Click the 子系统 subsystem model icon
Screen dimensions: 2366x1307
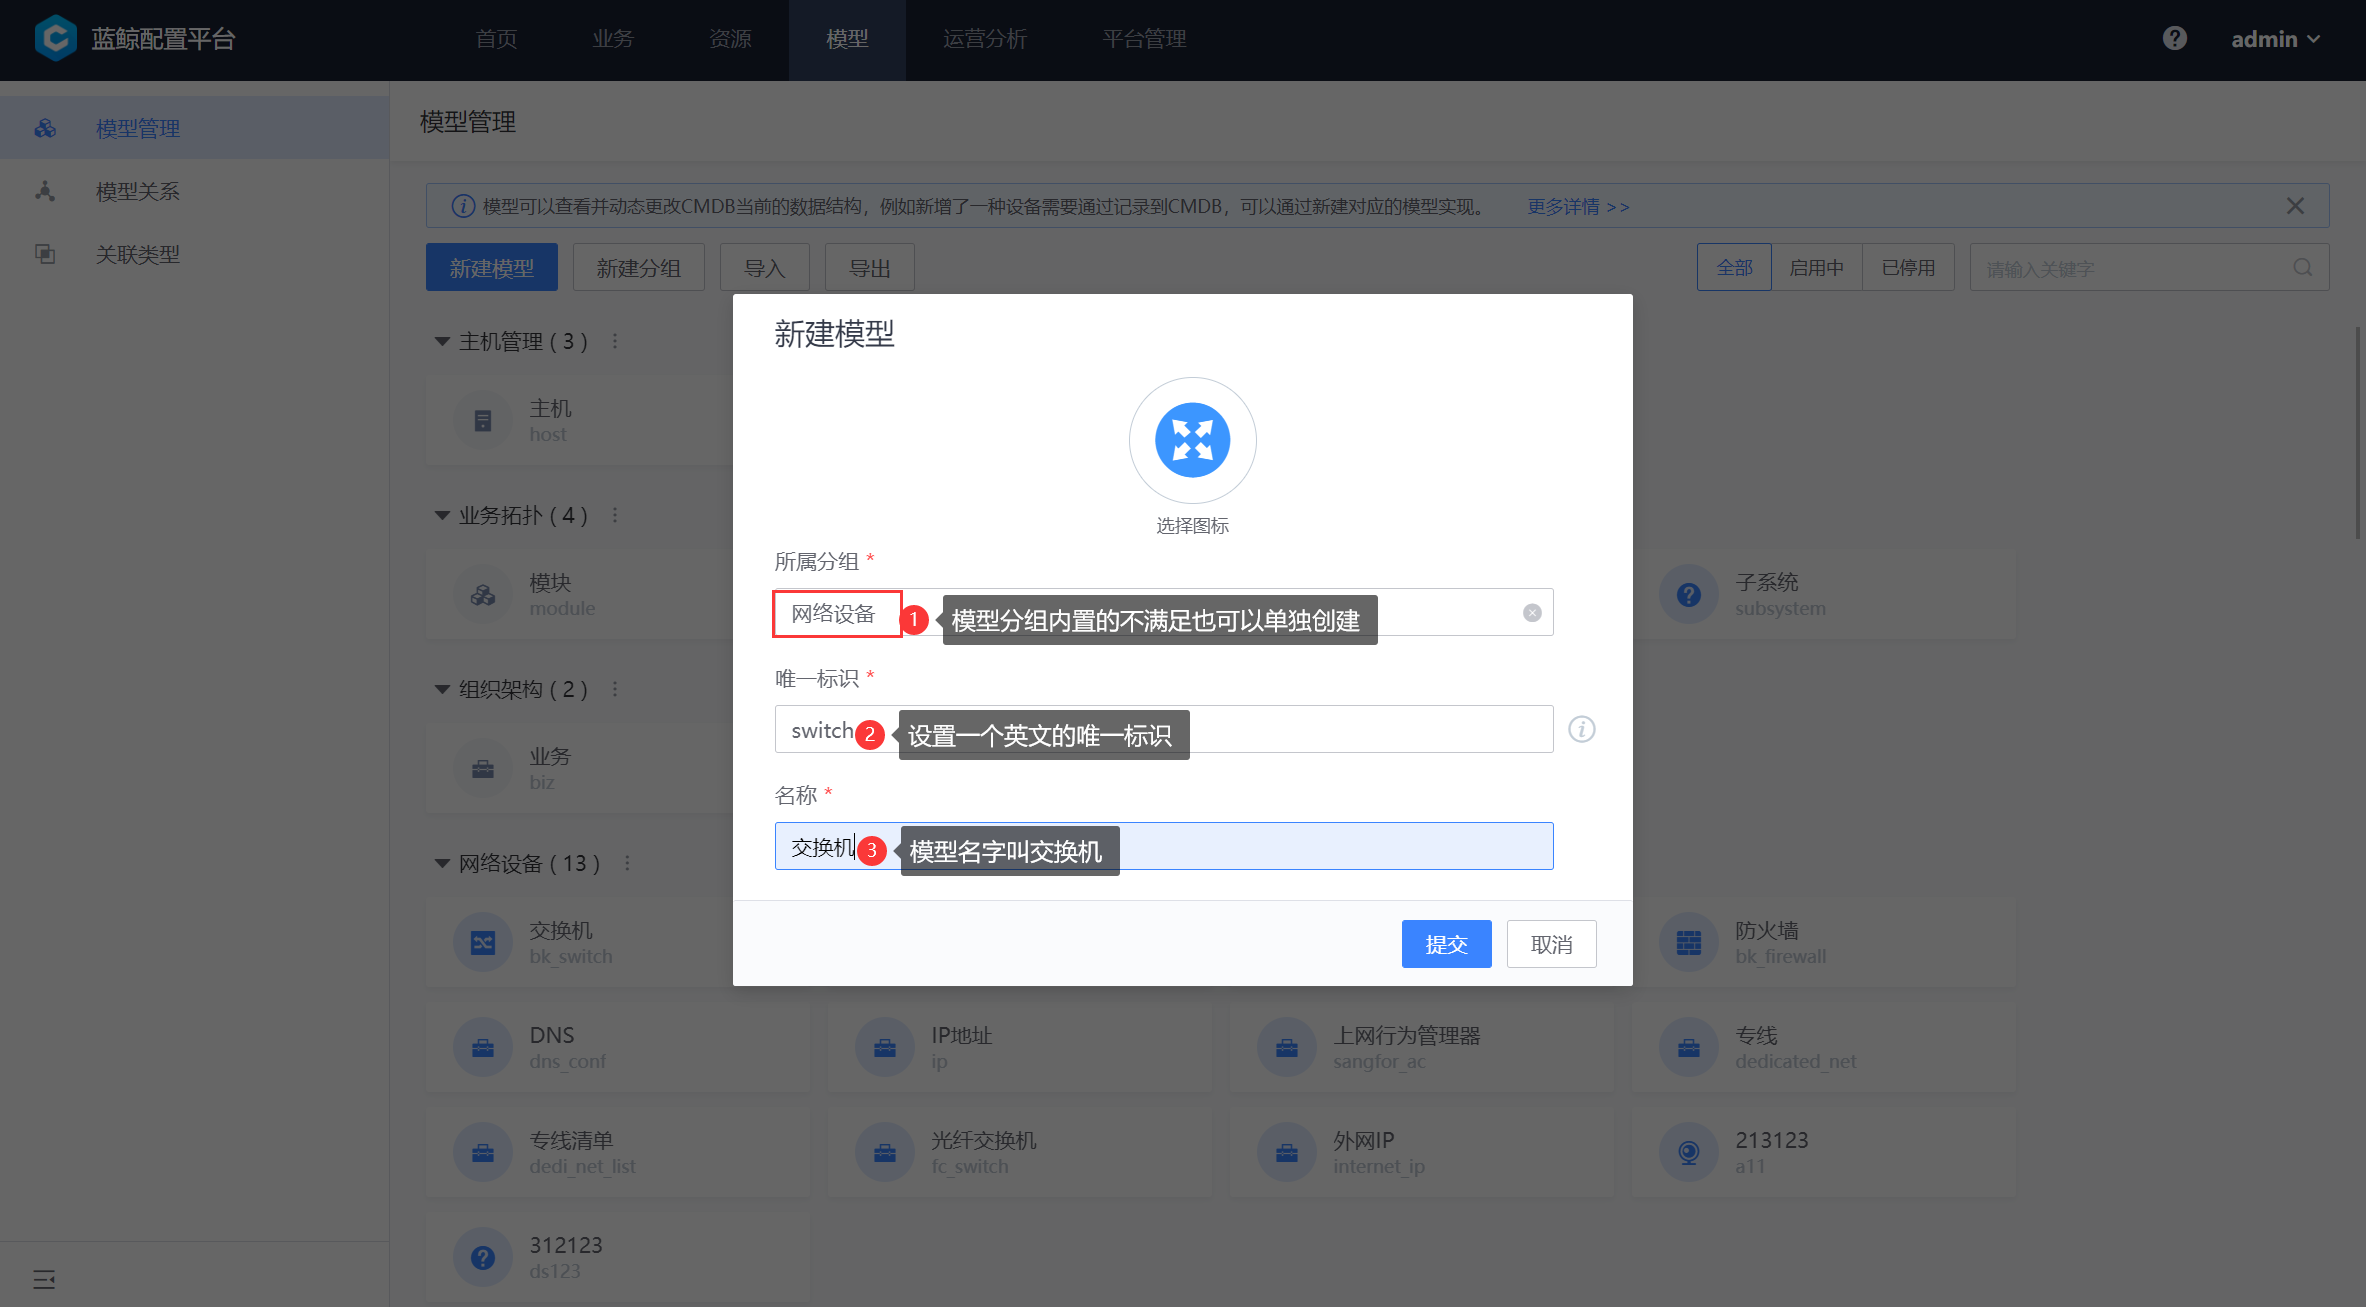1689,595
